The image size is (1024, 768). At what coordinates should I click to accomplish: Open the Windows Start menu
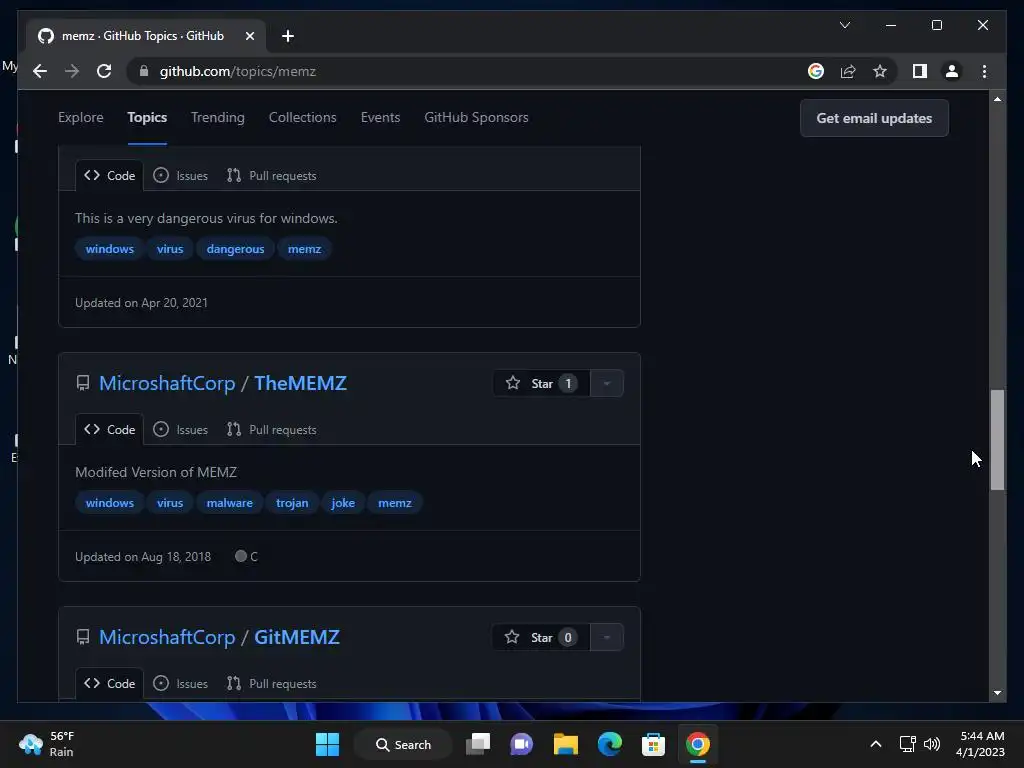pyautogui.click(x=327, y=744)
